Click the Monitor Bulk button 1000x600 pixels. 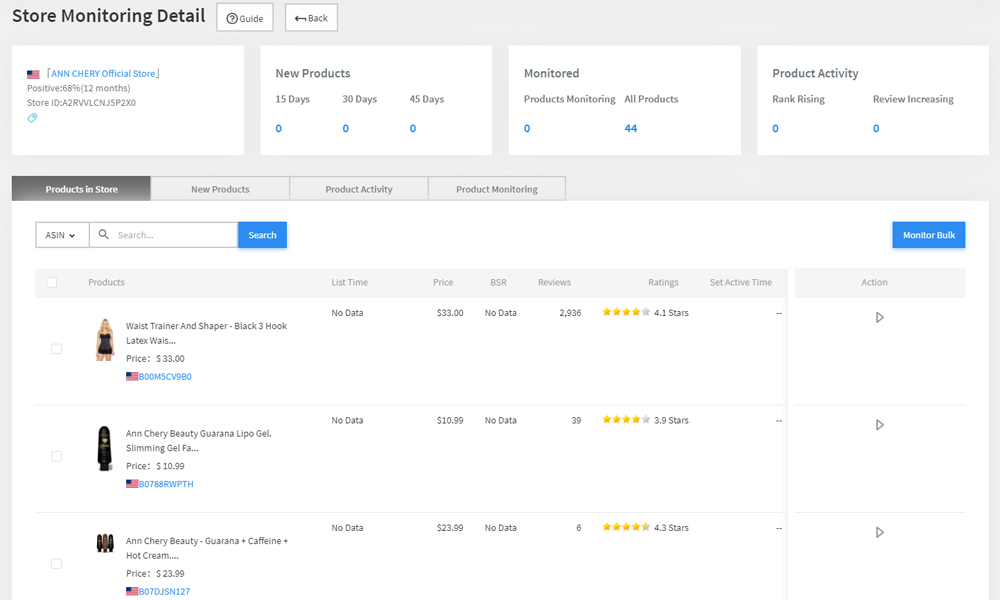click(x=929, y=235)
